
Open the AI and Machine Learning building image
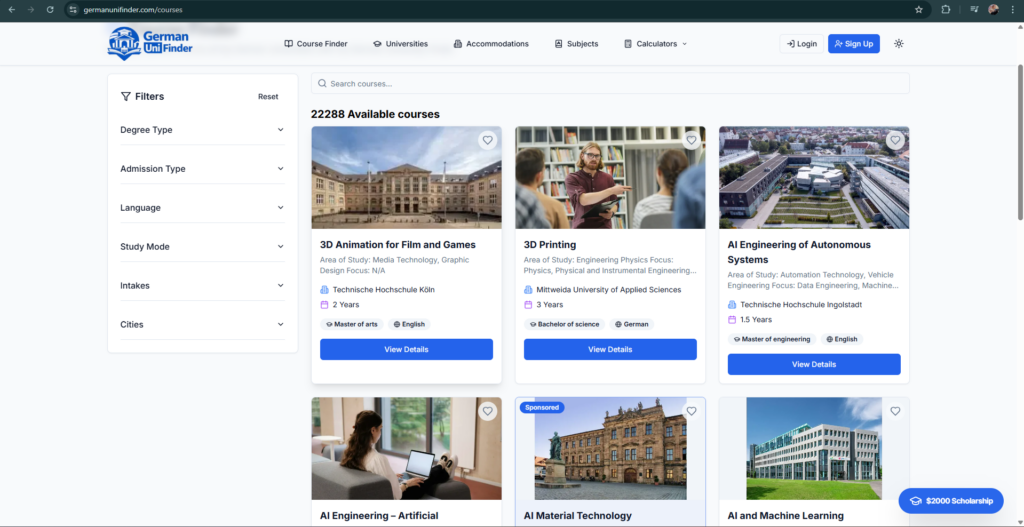click(x=814, y=449)
